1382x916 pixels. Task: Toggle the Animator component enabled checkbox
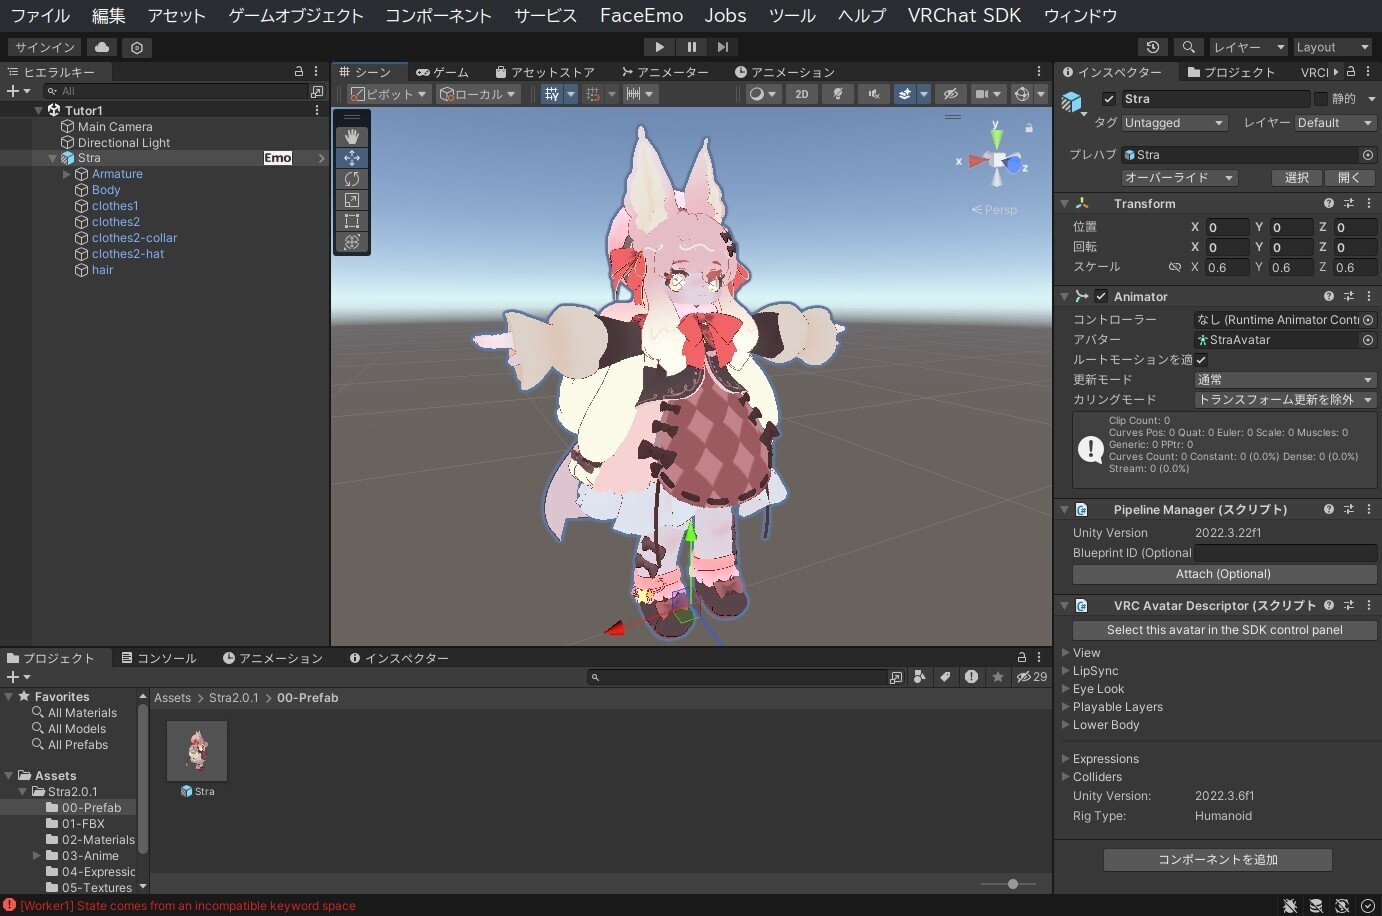[x=1101, y=296]
